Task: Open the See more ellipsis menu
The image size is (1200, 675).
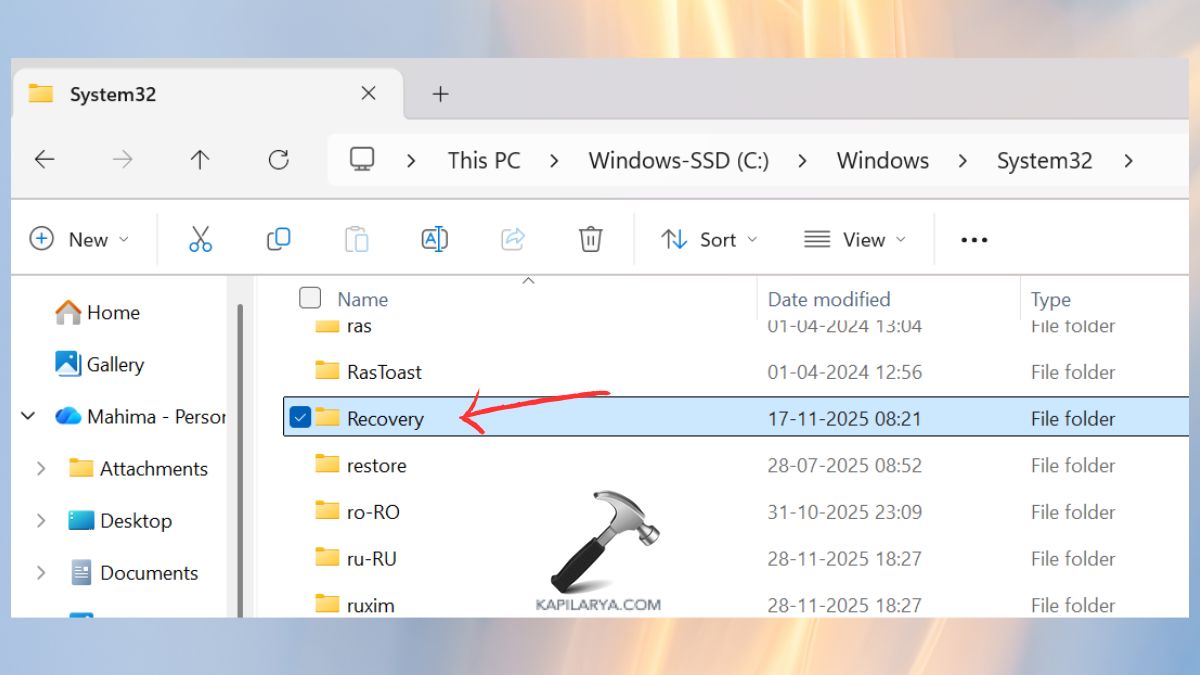Action: (x=972, y=239)
